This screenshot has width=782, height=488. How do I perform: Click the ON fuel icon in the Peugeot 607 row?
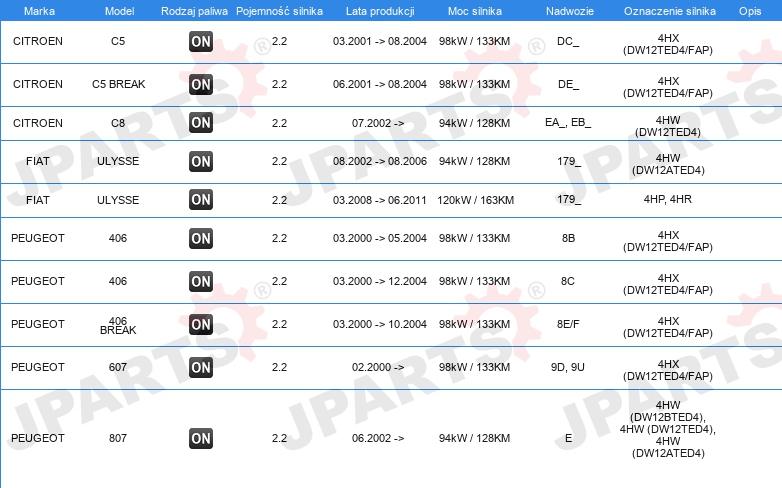click(201, 367)
